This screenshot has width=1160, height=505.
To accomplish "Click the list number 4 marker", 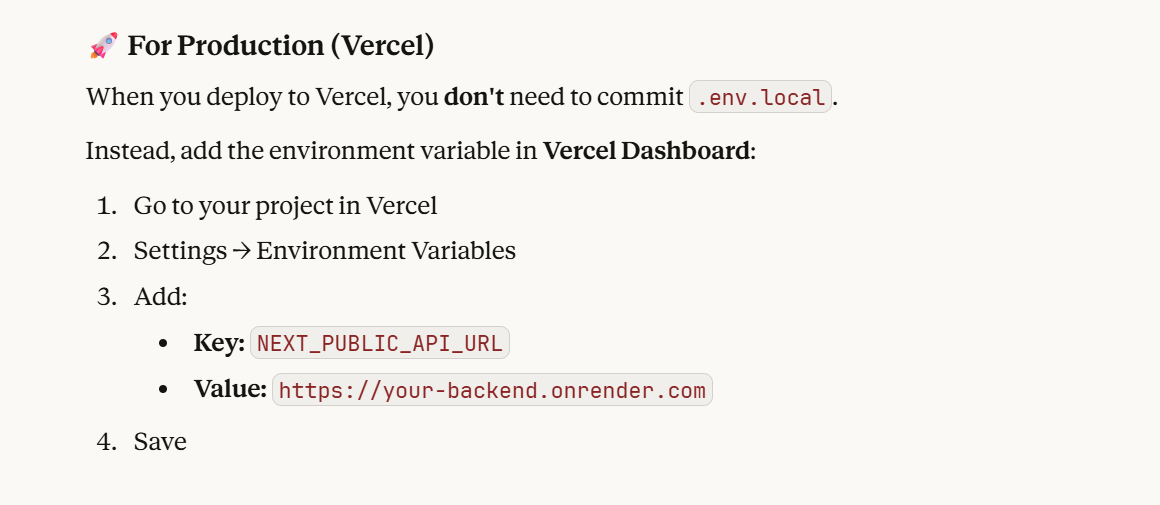I will click(x=105, y=441).
